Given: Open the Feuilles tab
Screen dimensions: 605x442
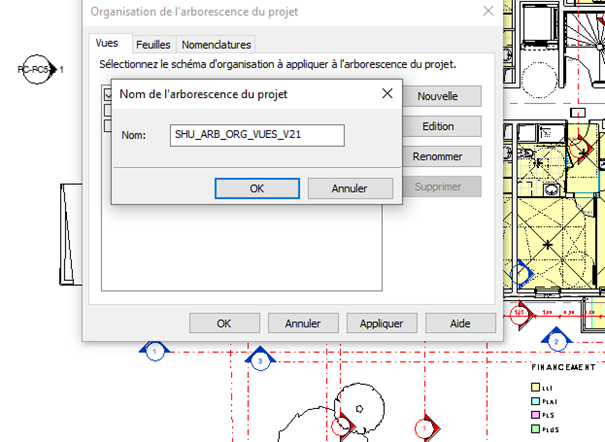Looking at the screenshot, I should 153,45.
